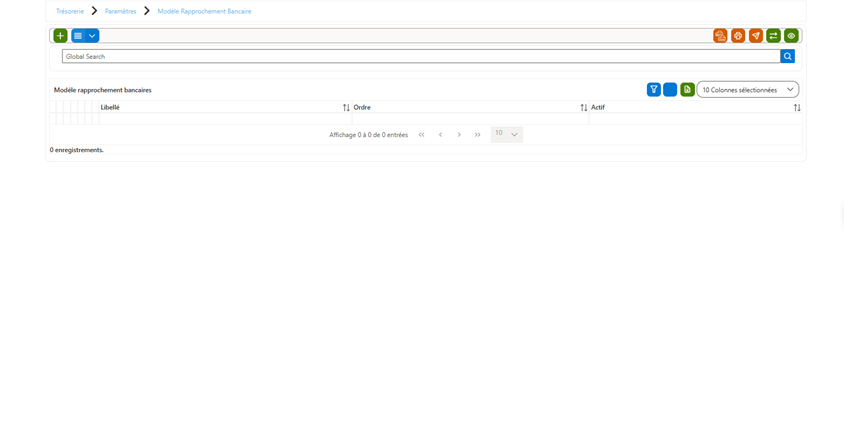Viewport: 844px width, 436px height.
Task: Open the list view dropdown arrow
Action: pos(92,36)
